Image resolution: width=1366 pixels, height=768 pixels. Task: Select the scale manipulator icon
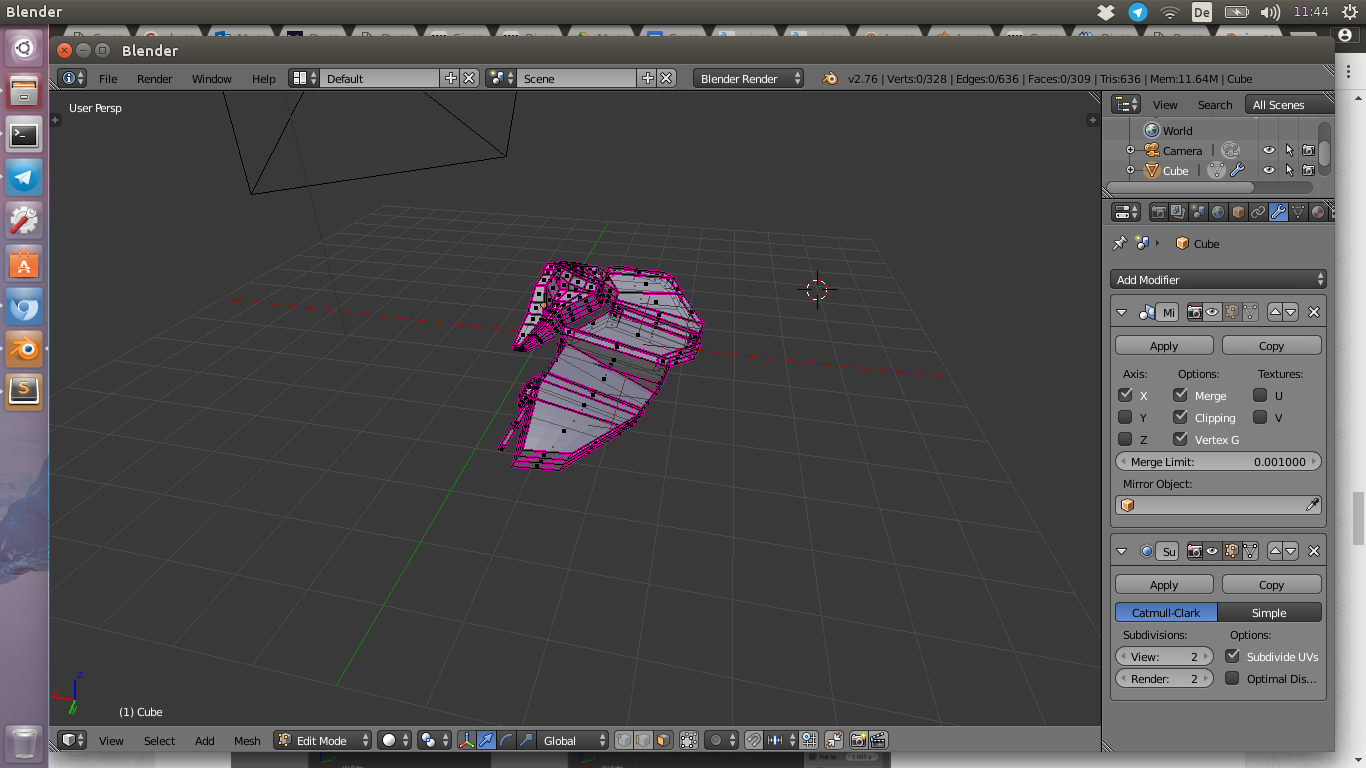click(x=526, y=740)
